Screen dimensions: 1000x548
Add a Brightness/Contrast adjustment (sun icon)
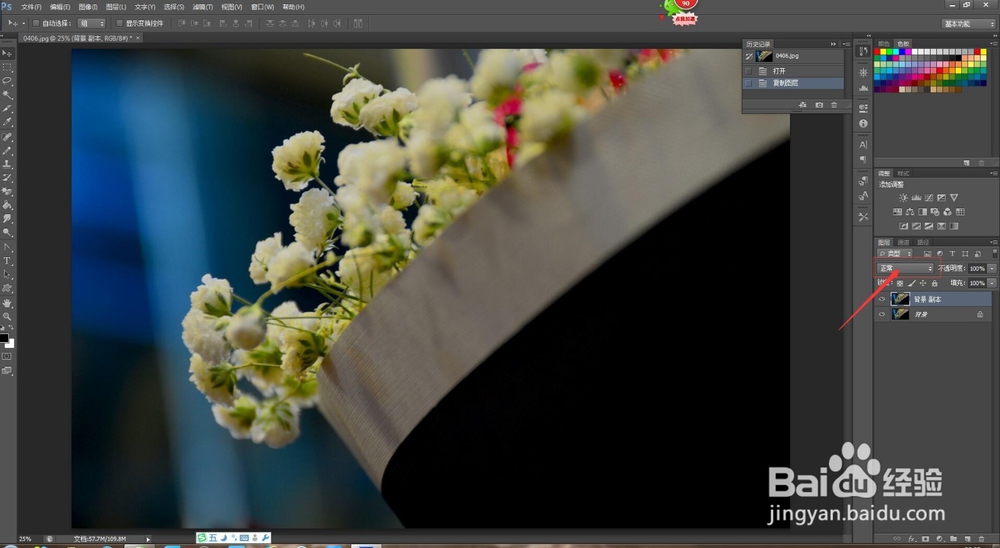point(903,198)
